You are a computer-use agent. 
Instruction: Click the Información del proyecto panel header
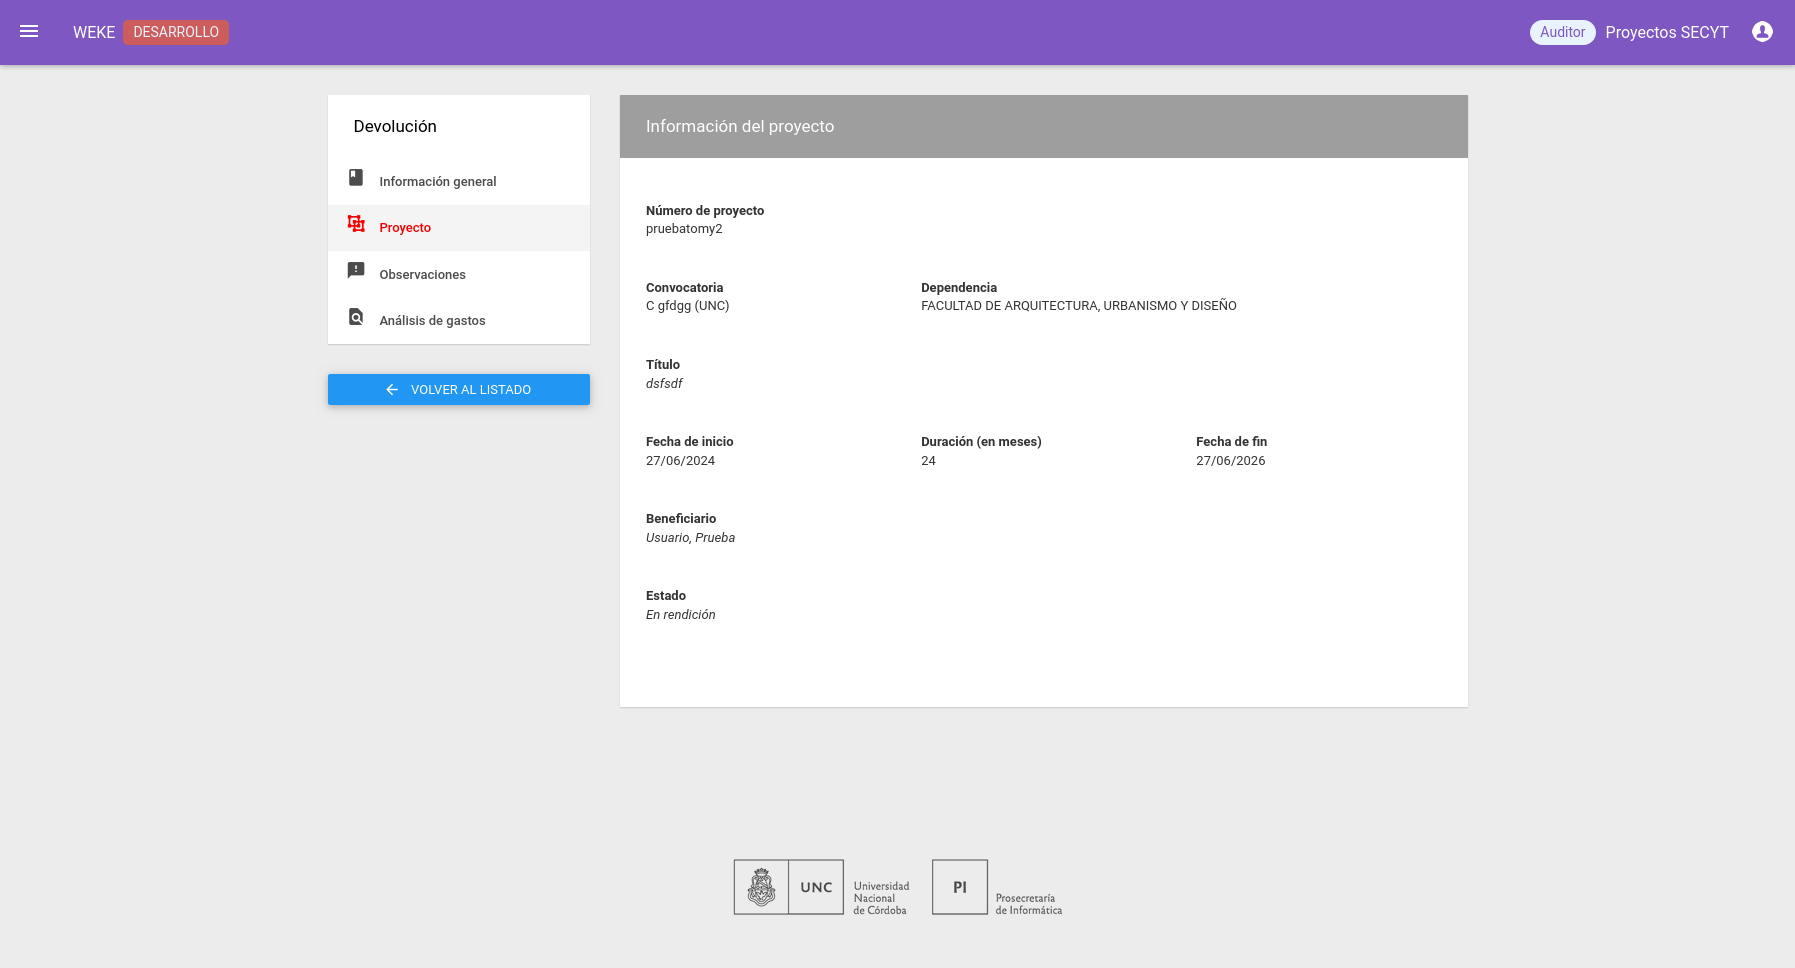(x=1043, y=127)
